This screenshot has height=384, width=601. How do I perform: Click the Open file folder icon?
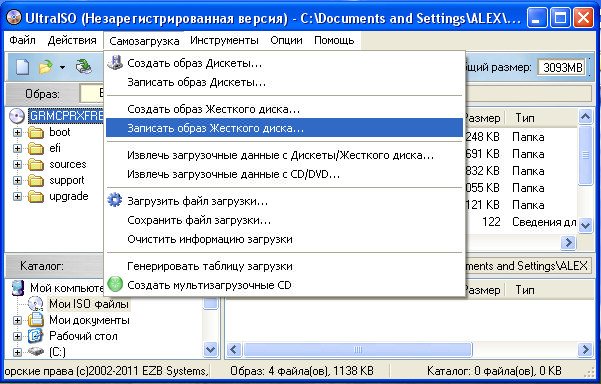pyautogui.click(x=46, y=67)
